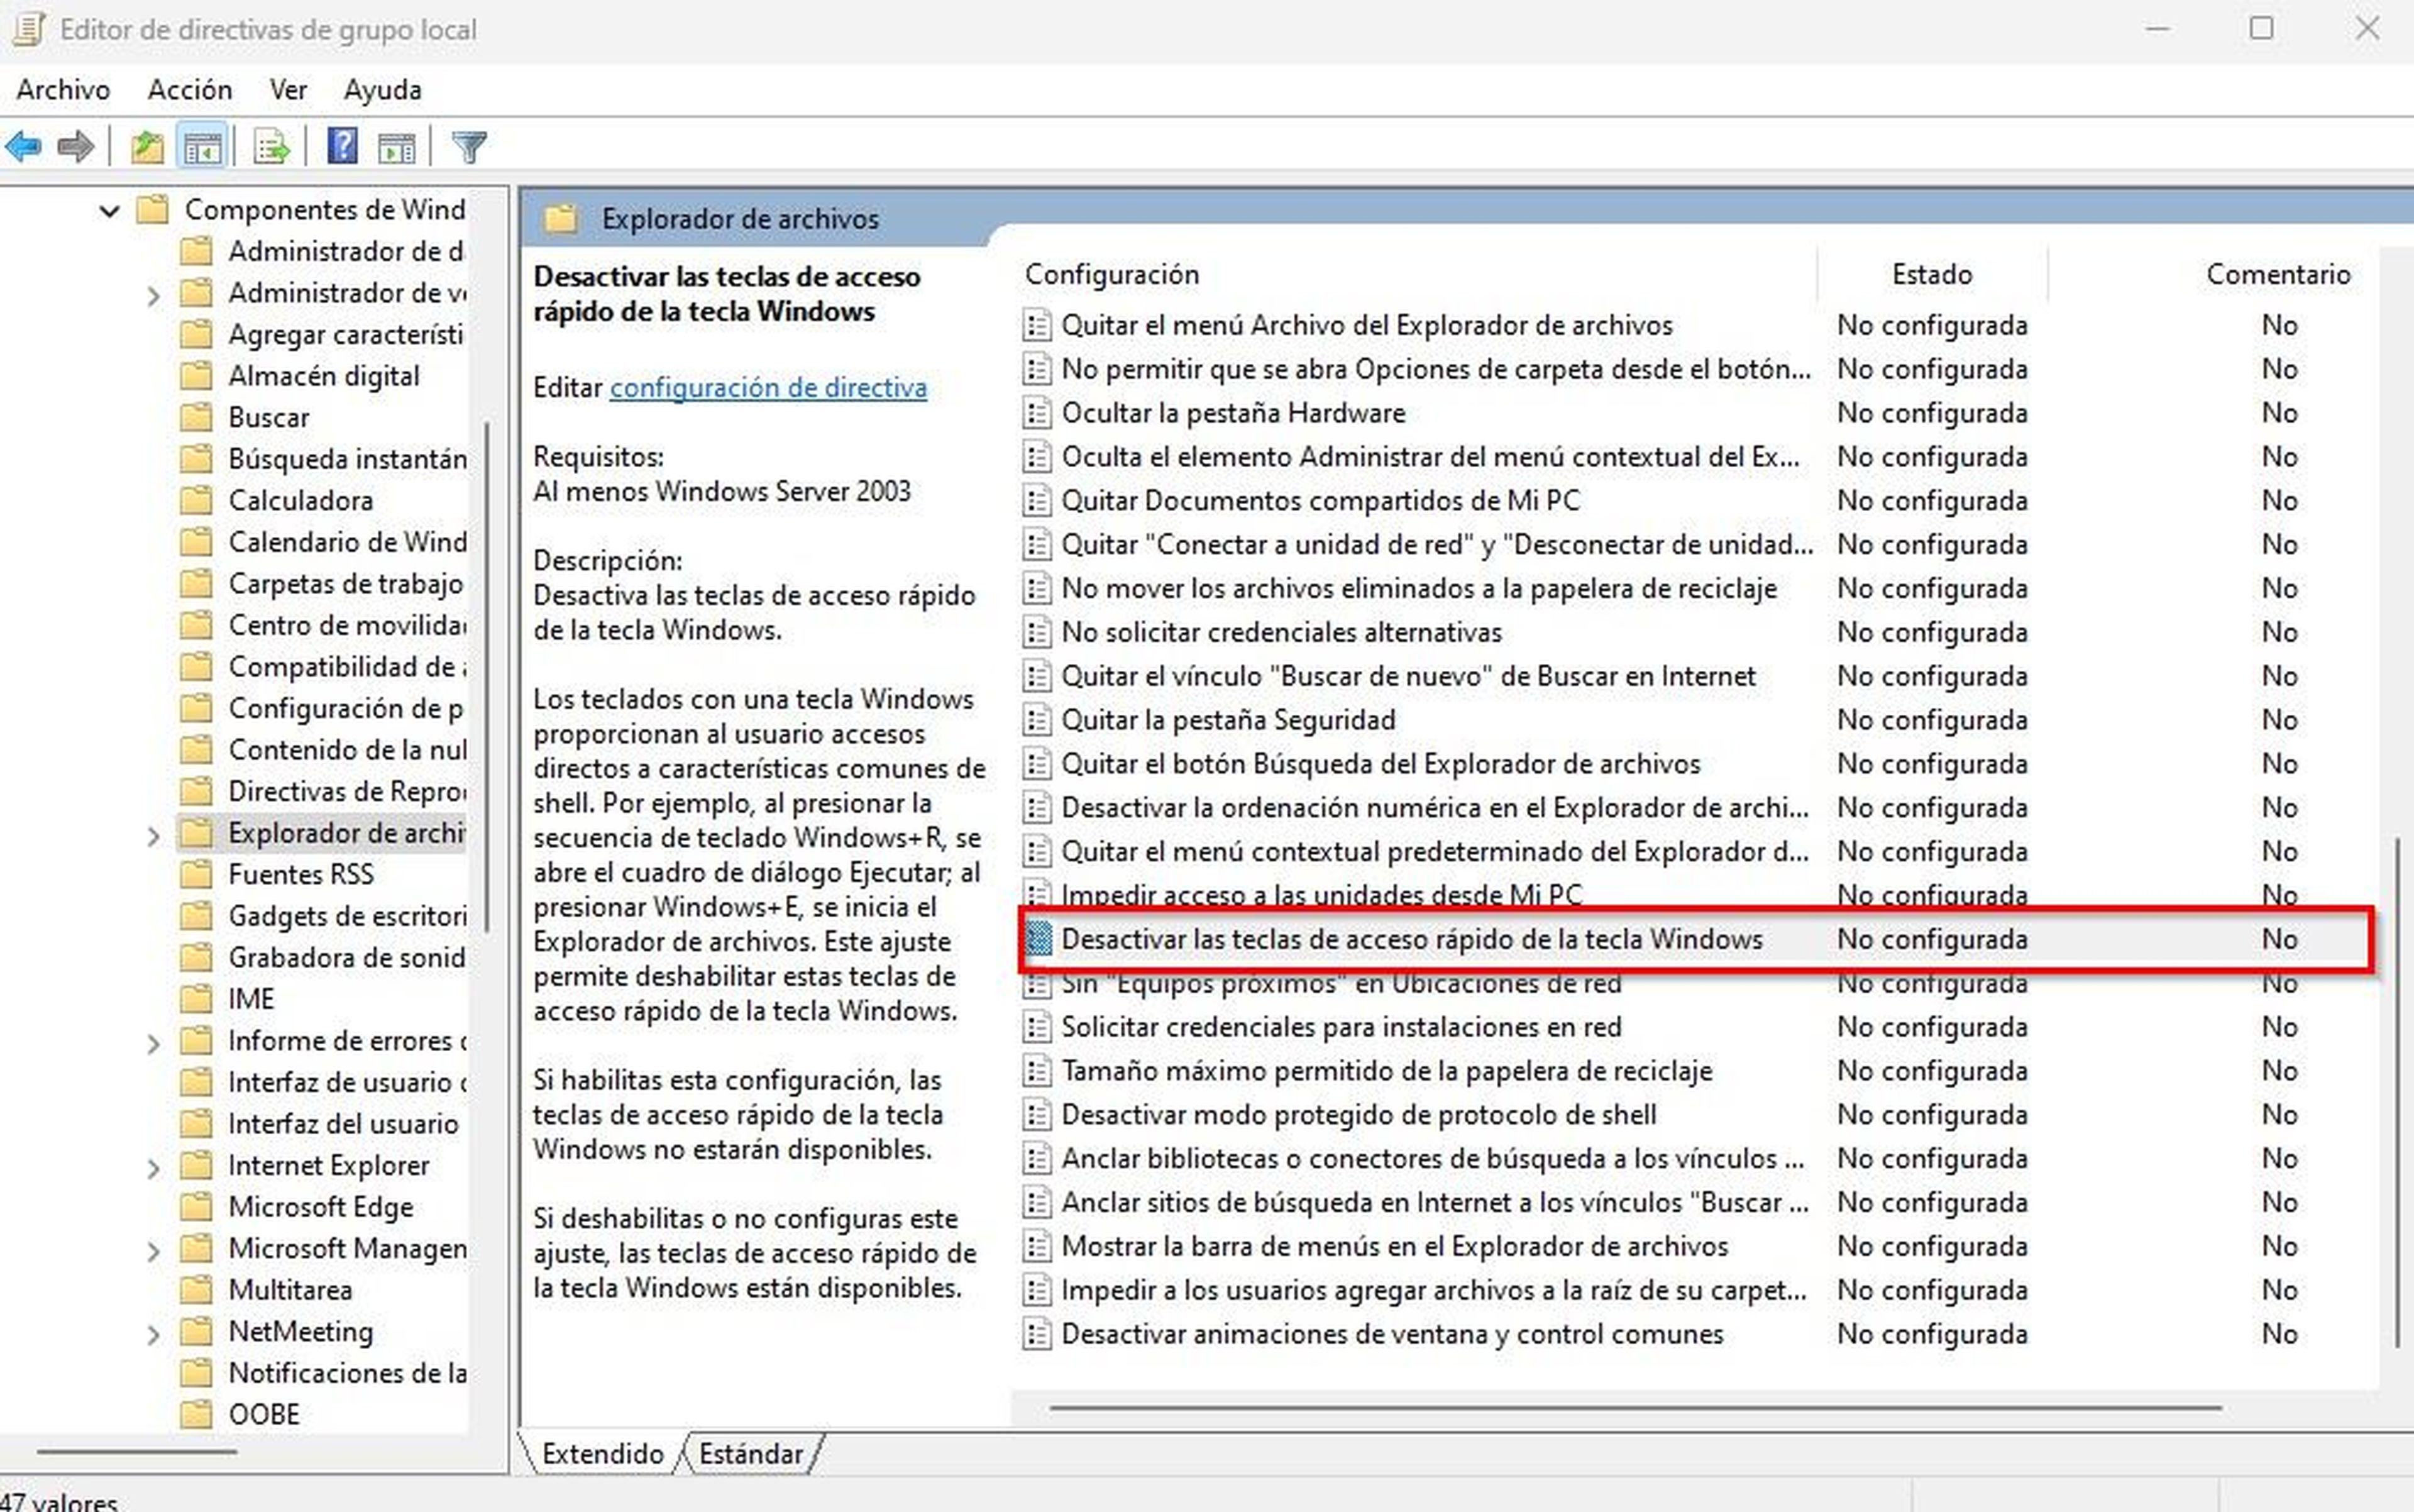Click the folder icon next to Buscar
The width and height of the screenshot is (2414, 1512).
tap(197, 417)
